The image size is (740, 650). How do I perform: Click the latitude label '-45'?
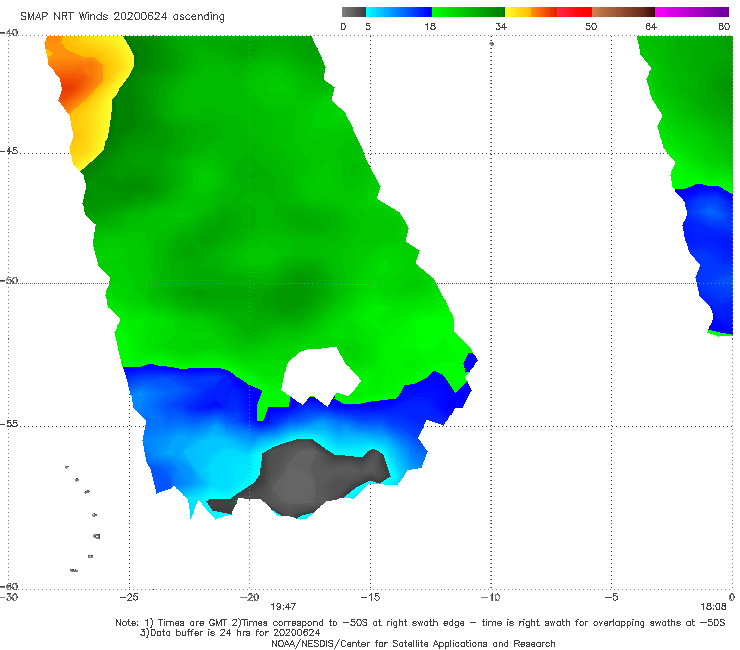pos(9,151)
